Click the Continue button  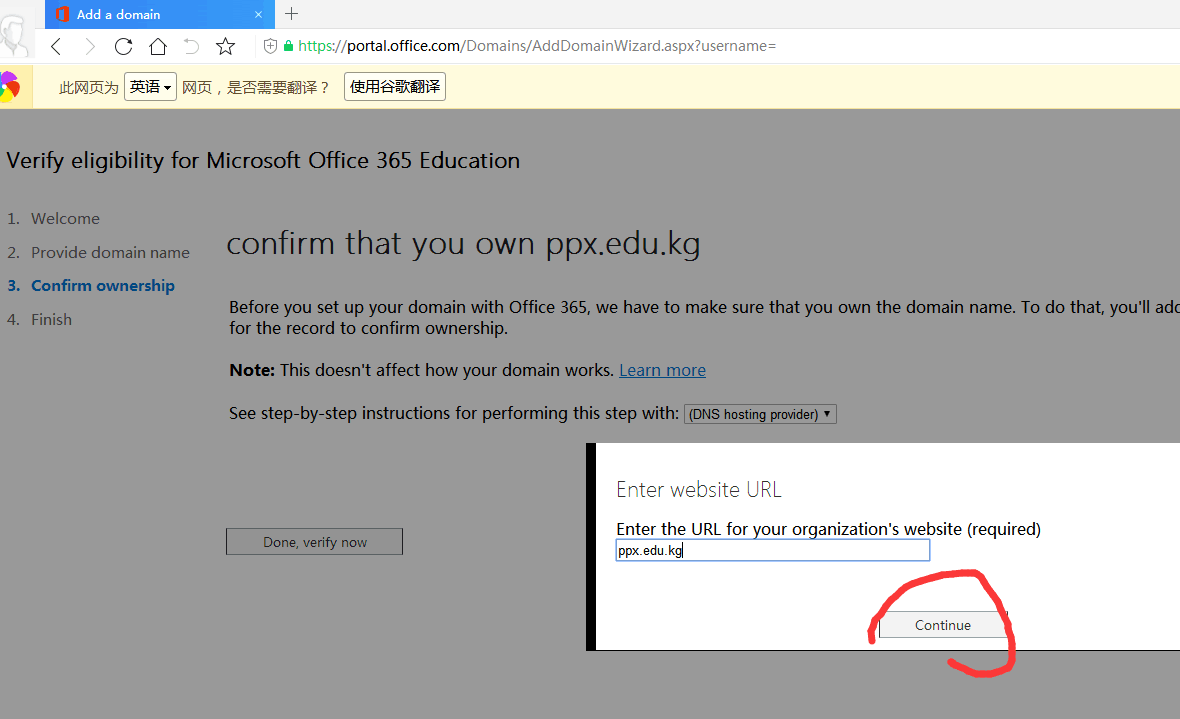(x=943, y=625)
